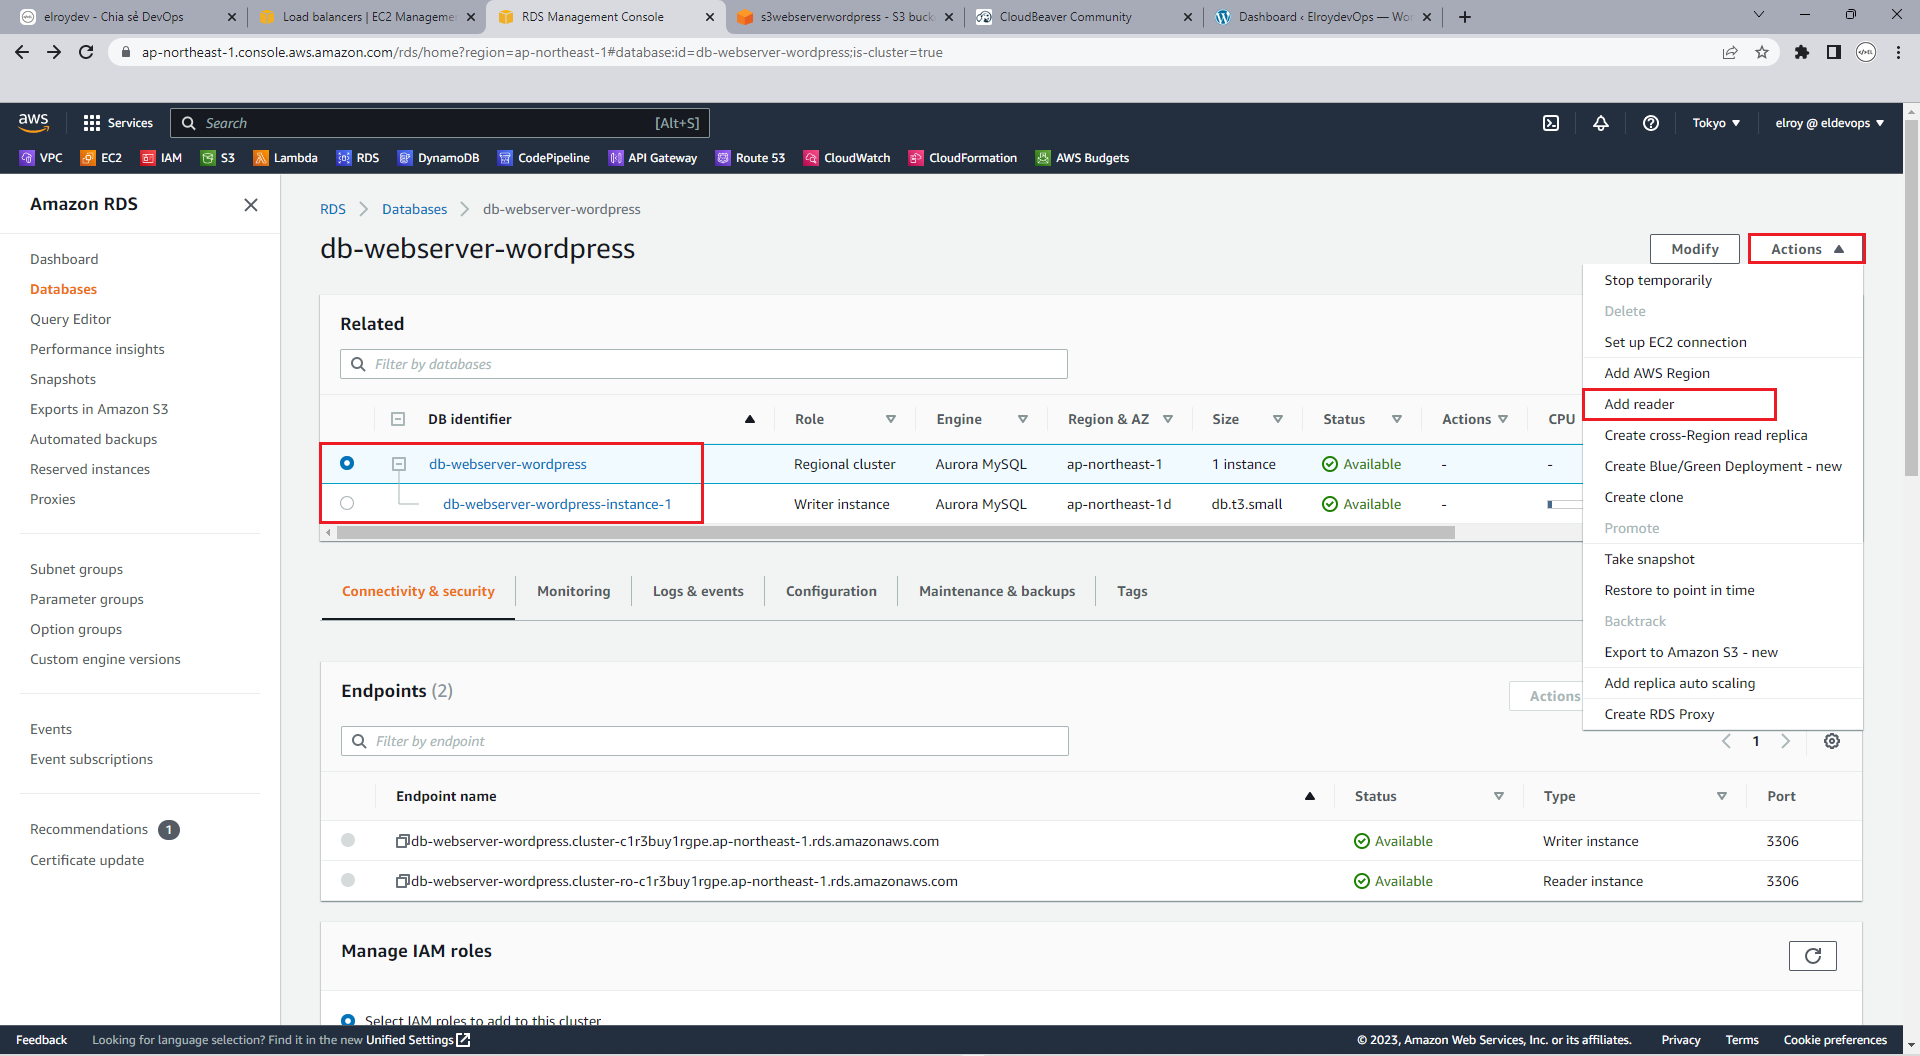1920x1056 pixels.
Task: Open CloudWatch shortcut in favorites bar
Action: point(847,158)
